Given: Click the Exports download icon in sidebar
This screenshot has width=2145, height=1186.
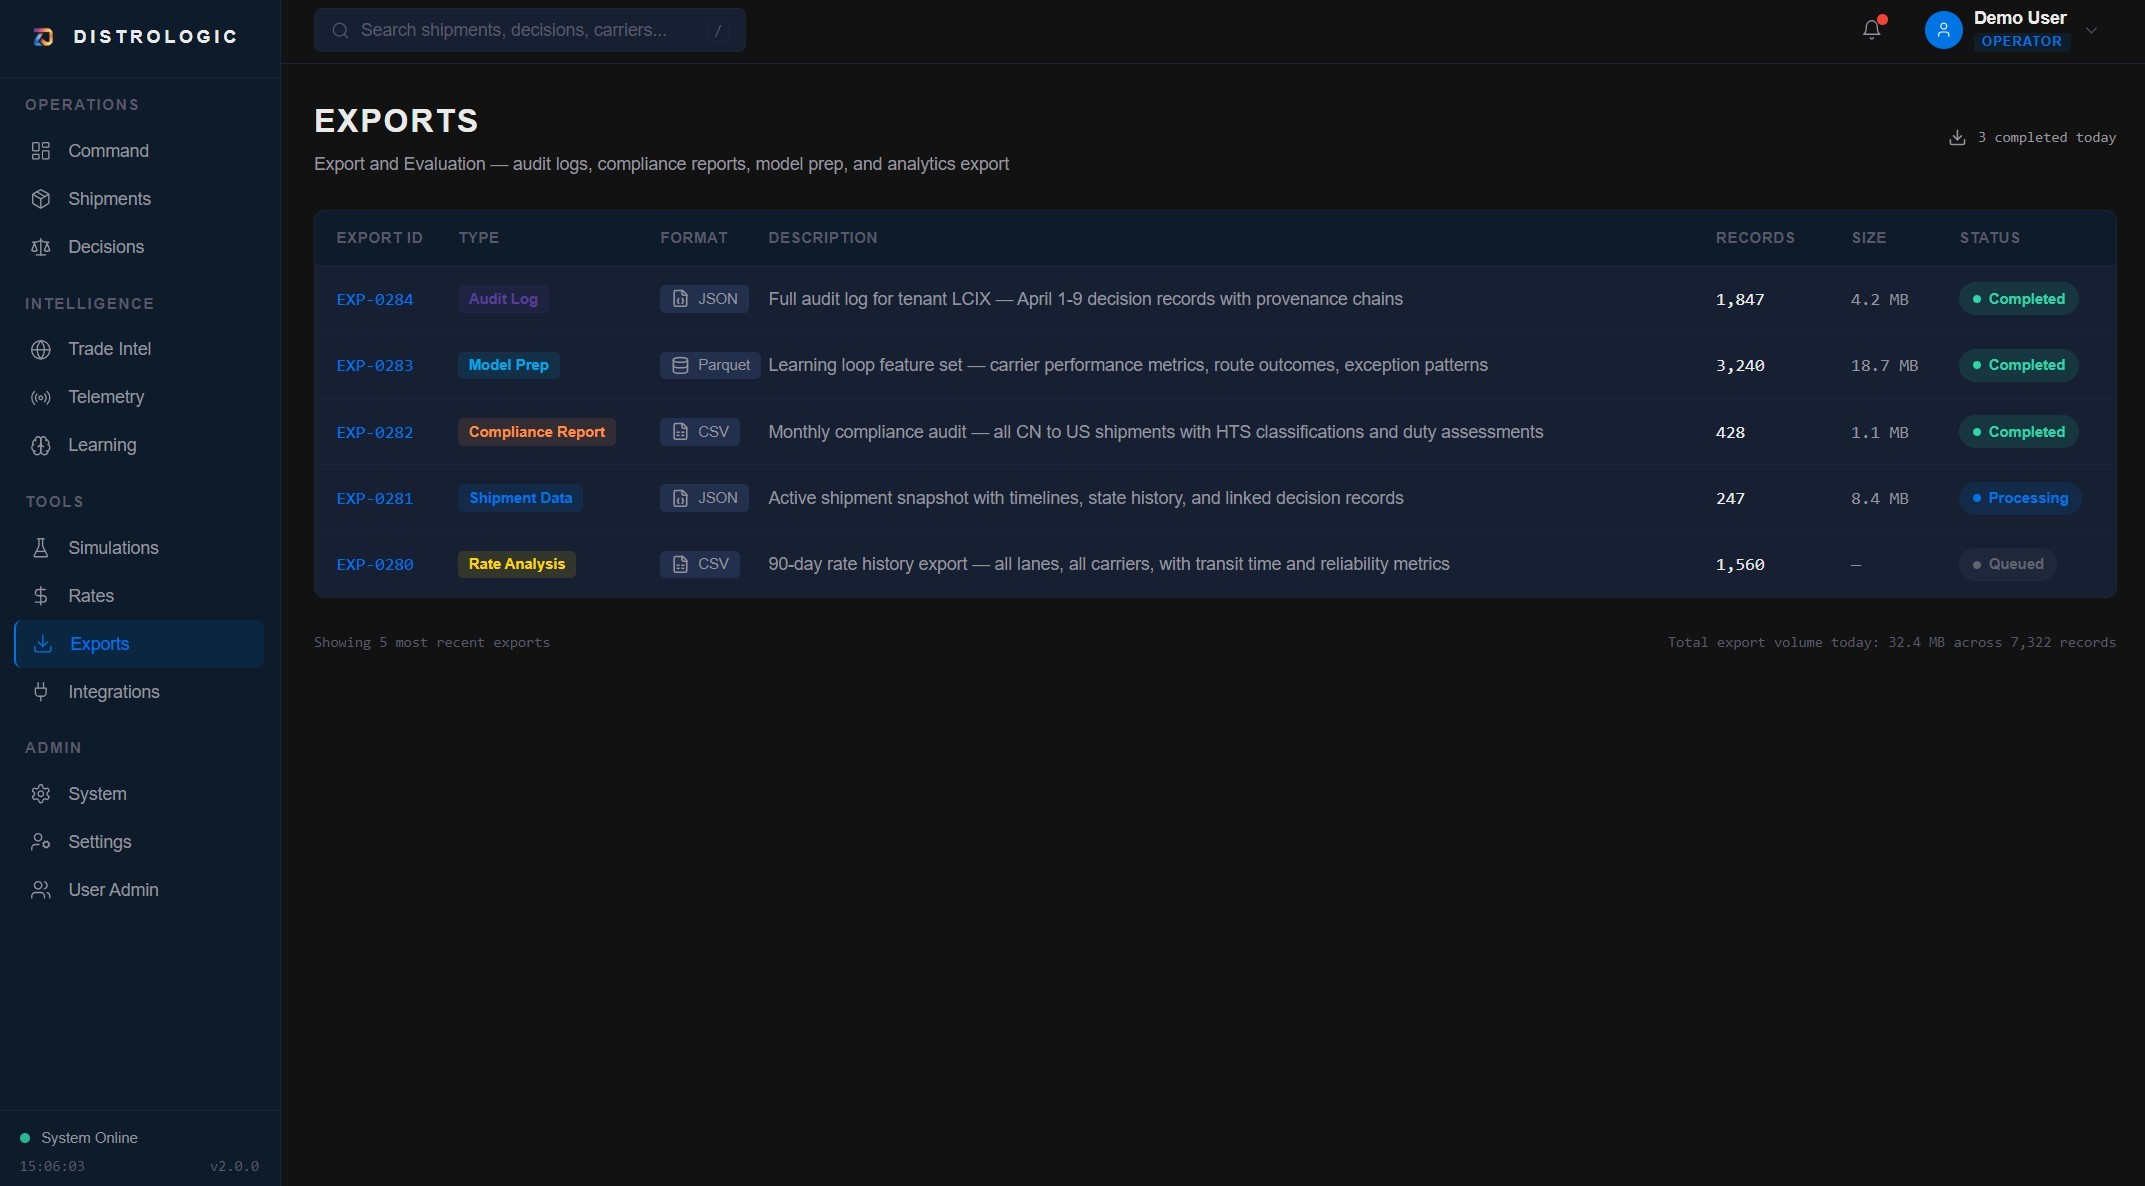Looking at the screenshot, I should [43, 644].
